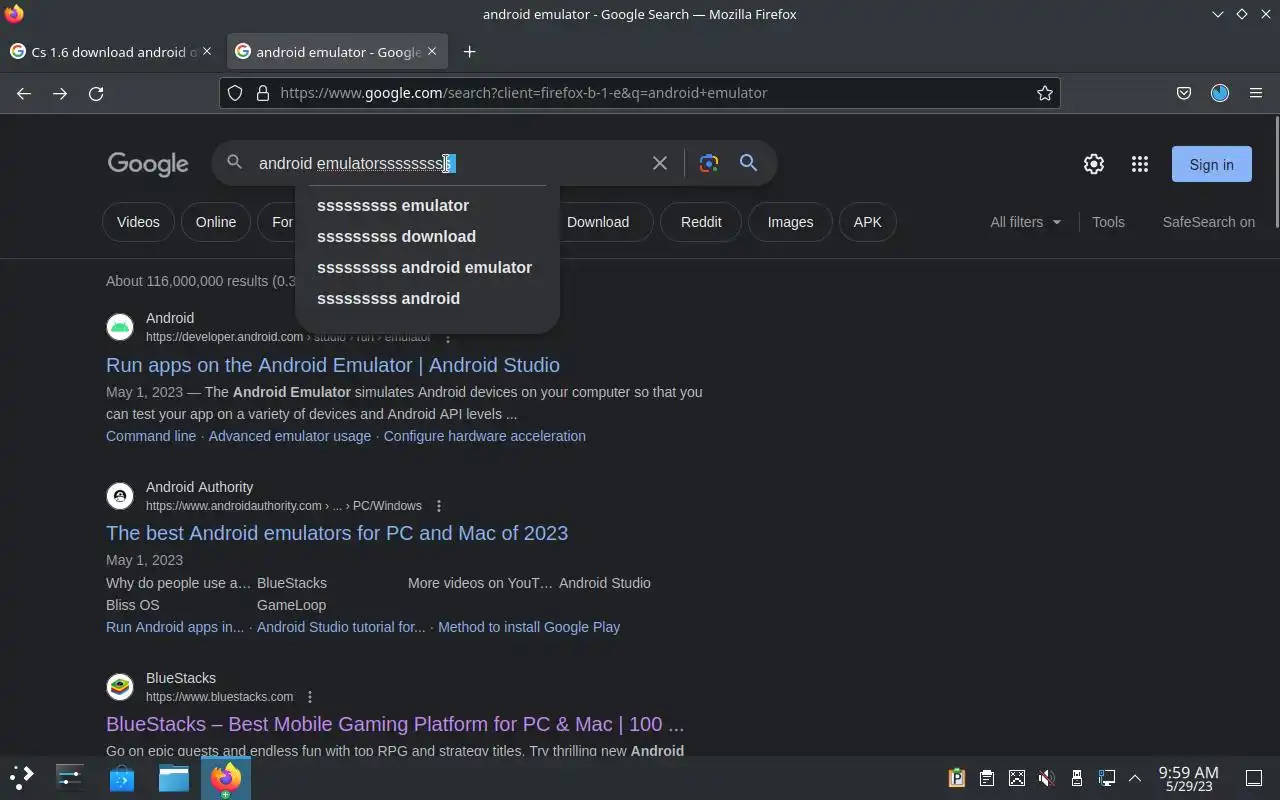Choose the 'sssssssss android' suggestion
Viewport: 1280px width, 800px height.
click(x=428, y=298)
